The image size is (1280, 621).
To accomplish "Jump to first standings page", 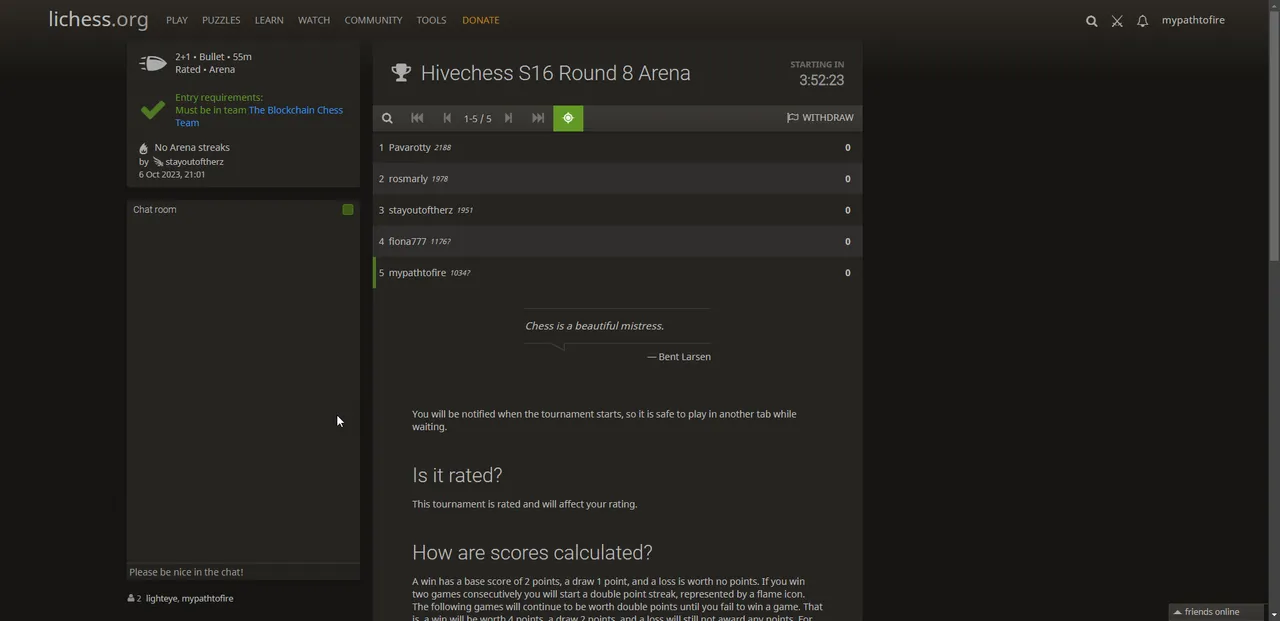I will point(417,118).
